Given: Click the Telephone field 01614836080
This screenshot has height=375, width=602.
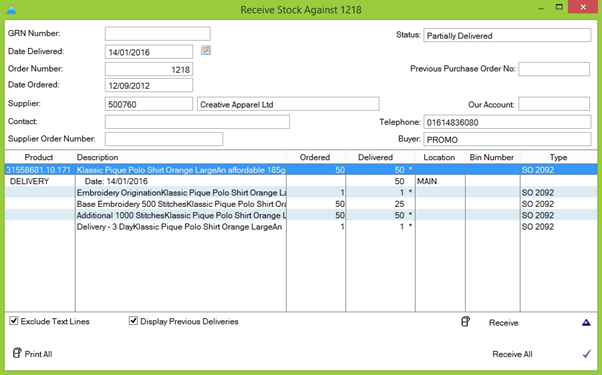Looking at the screenshot, I should [507, 122].
